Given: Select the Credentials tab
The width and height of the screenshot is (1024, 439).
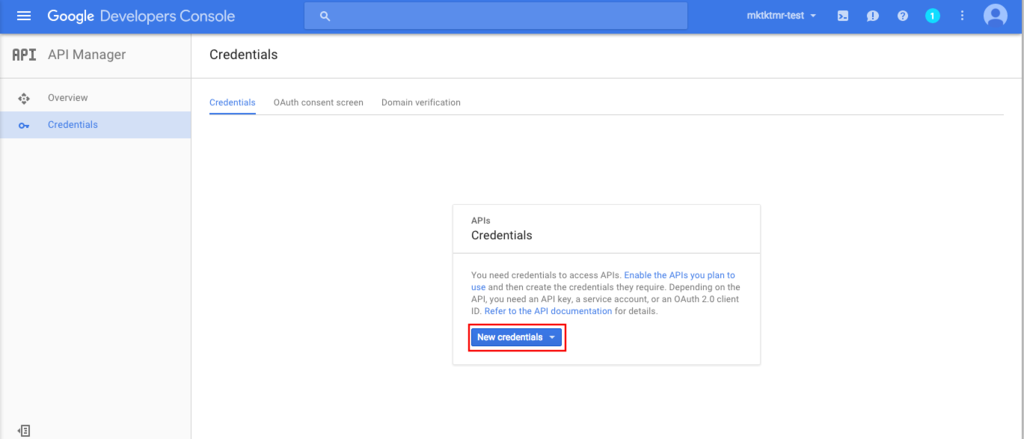Looking at the screenshot, I should click(232, 103).
